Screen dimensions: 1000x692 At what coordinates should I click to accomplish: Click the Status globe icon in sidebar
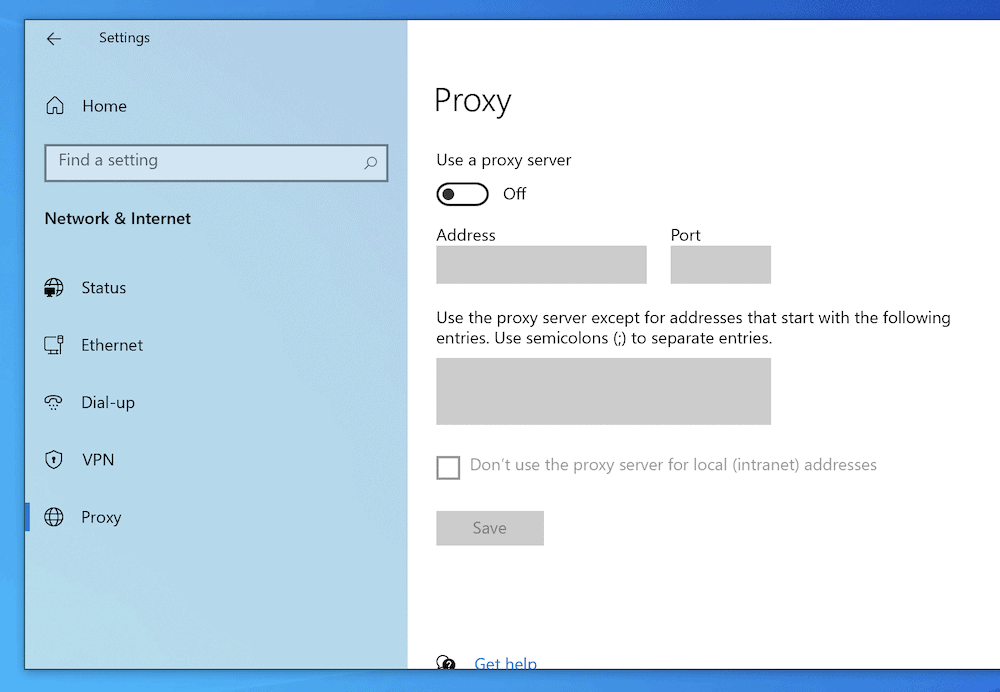coord(54,288)
